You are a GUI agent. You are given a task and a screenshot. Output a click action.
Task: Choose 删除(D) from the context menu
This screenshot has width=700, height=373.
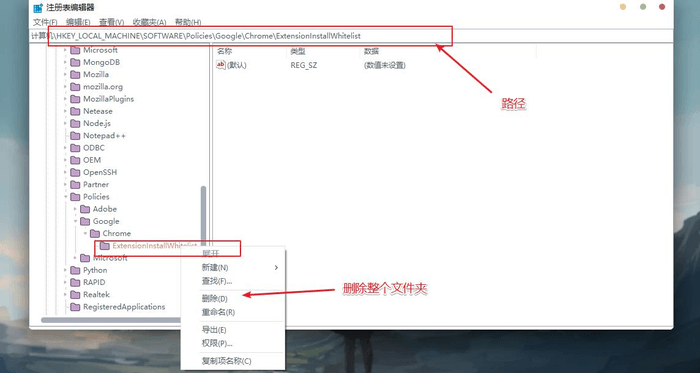214,298
